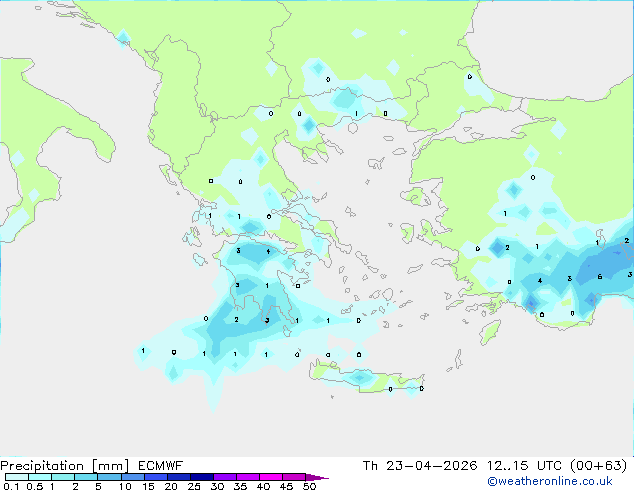Click the precipitation value '6' over Turkey
The image size is (634, 490).
coord(600,277)
